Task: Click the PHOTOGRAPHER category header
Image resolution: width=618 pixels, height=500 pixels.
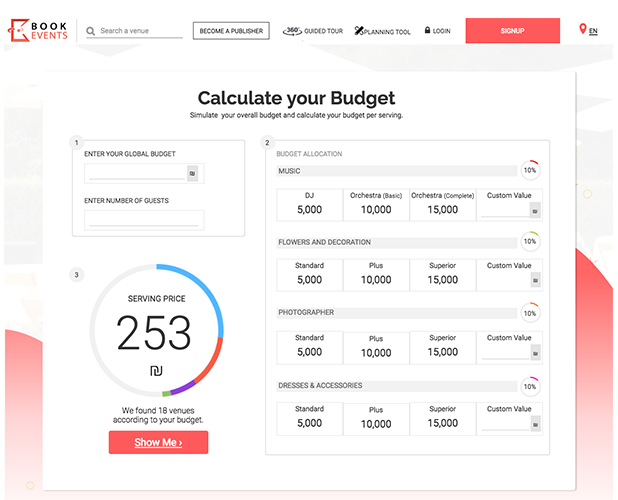Action: pos(396,312)
